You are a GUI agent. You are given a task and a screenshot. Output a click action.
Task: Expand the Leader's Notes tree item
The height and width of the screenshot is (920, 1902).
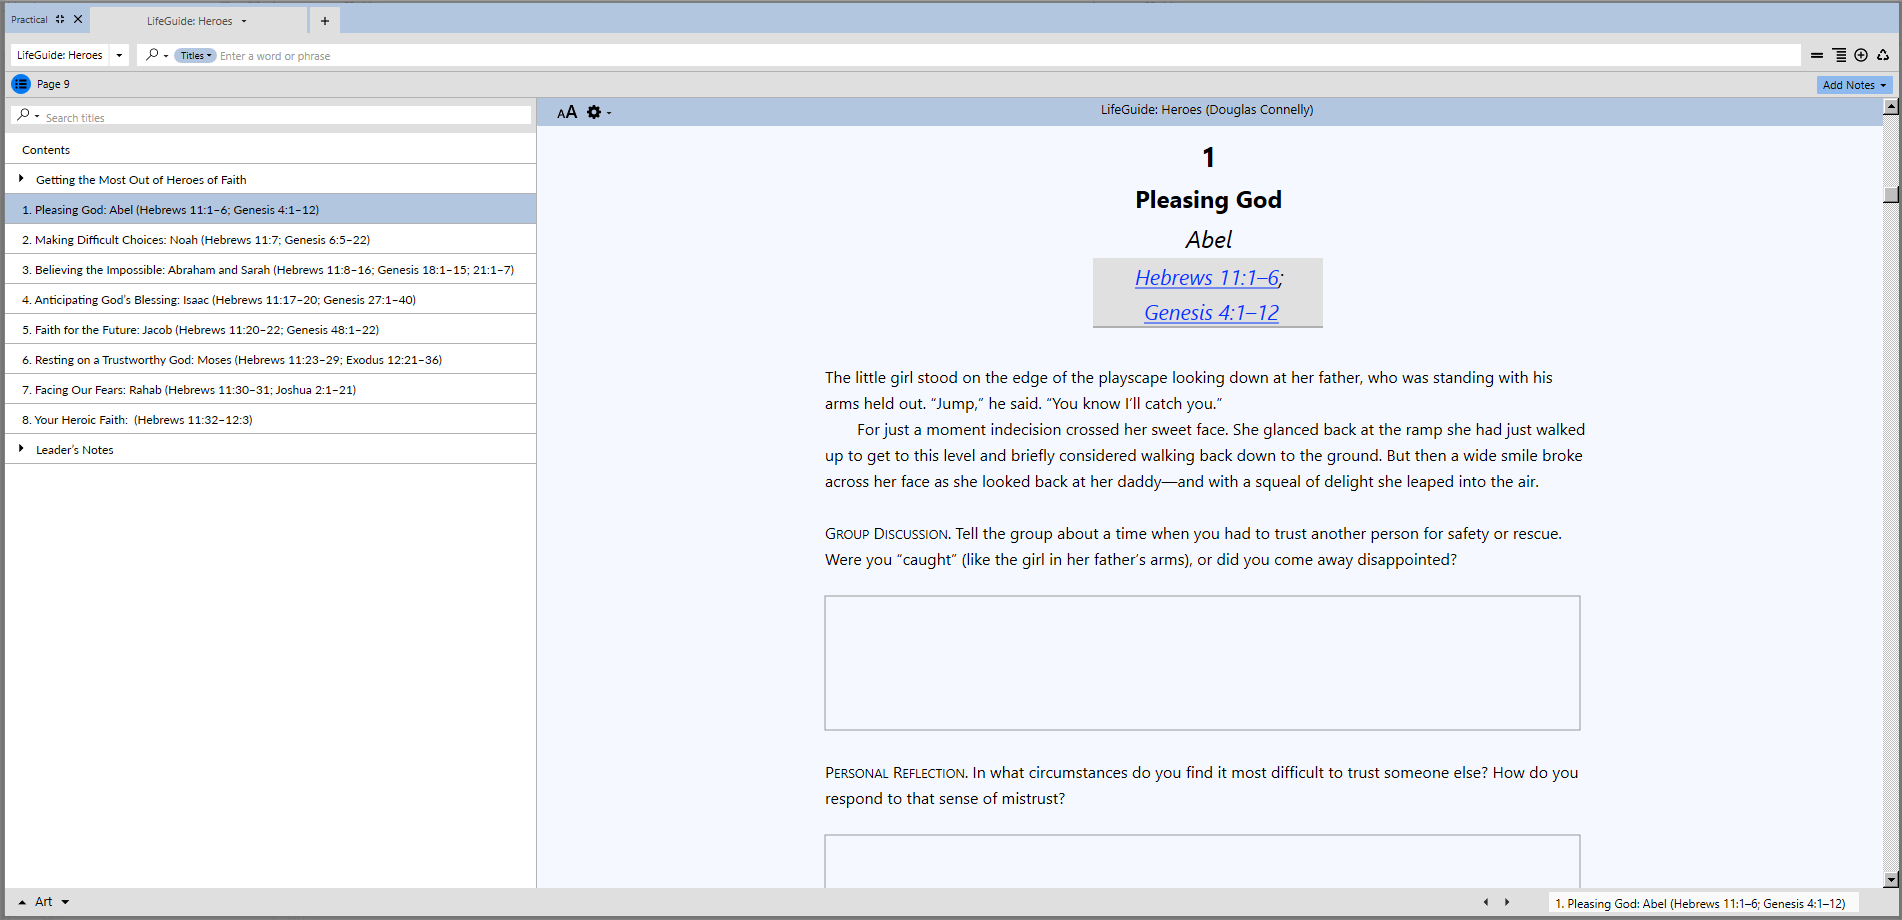tap(21, 449)
